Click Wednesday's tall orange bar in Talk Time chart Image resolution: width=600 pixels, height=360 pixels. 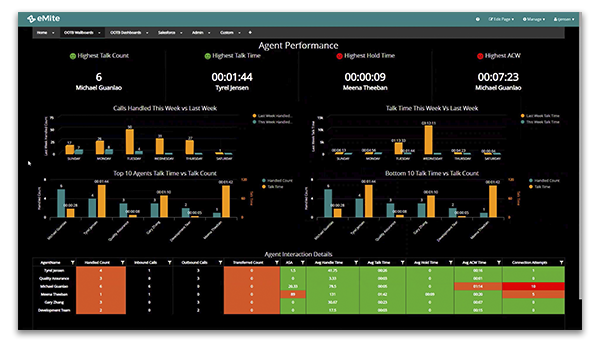pos(429,140)
